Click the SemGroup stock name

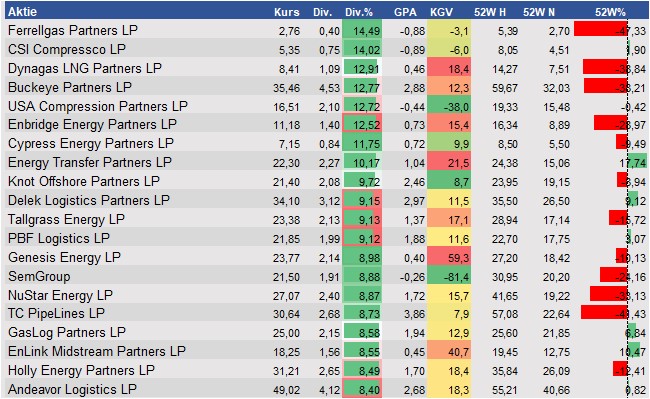click(x=39, y=276)
